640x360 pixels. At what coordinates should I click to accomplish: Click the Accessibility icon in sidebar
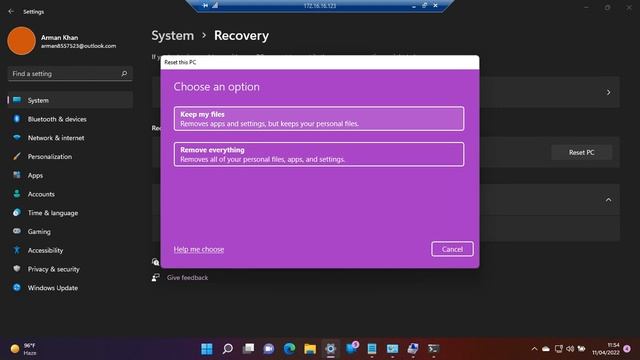(x=17, y=250)
